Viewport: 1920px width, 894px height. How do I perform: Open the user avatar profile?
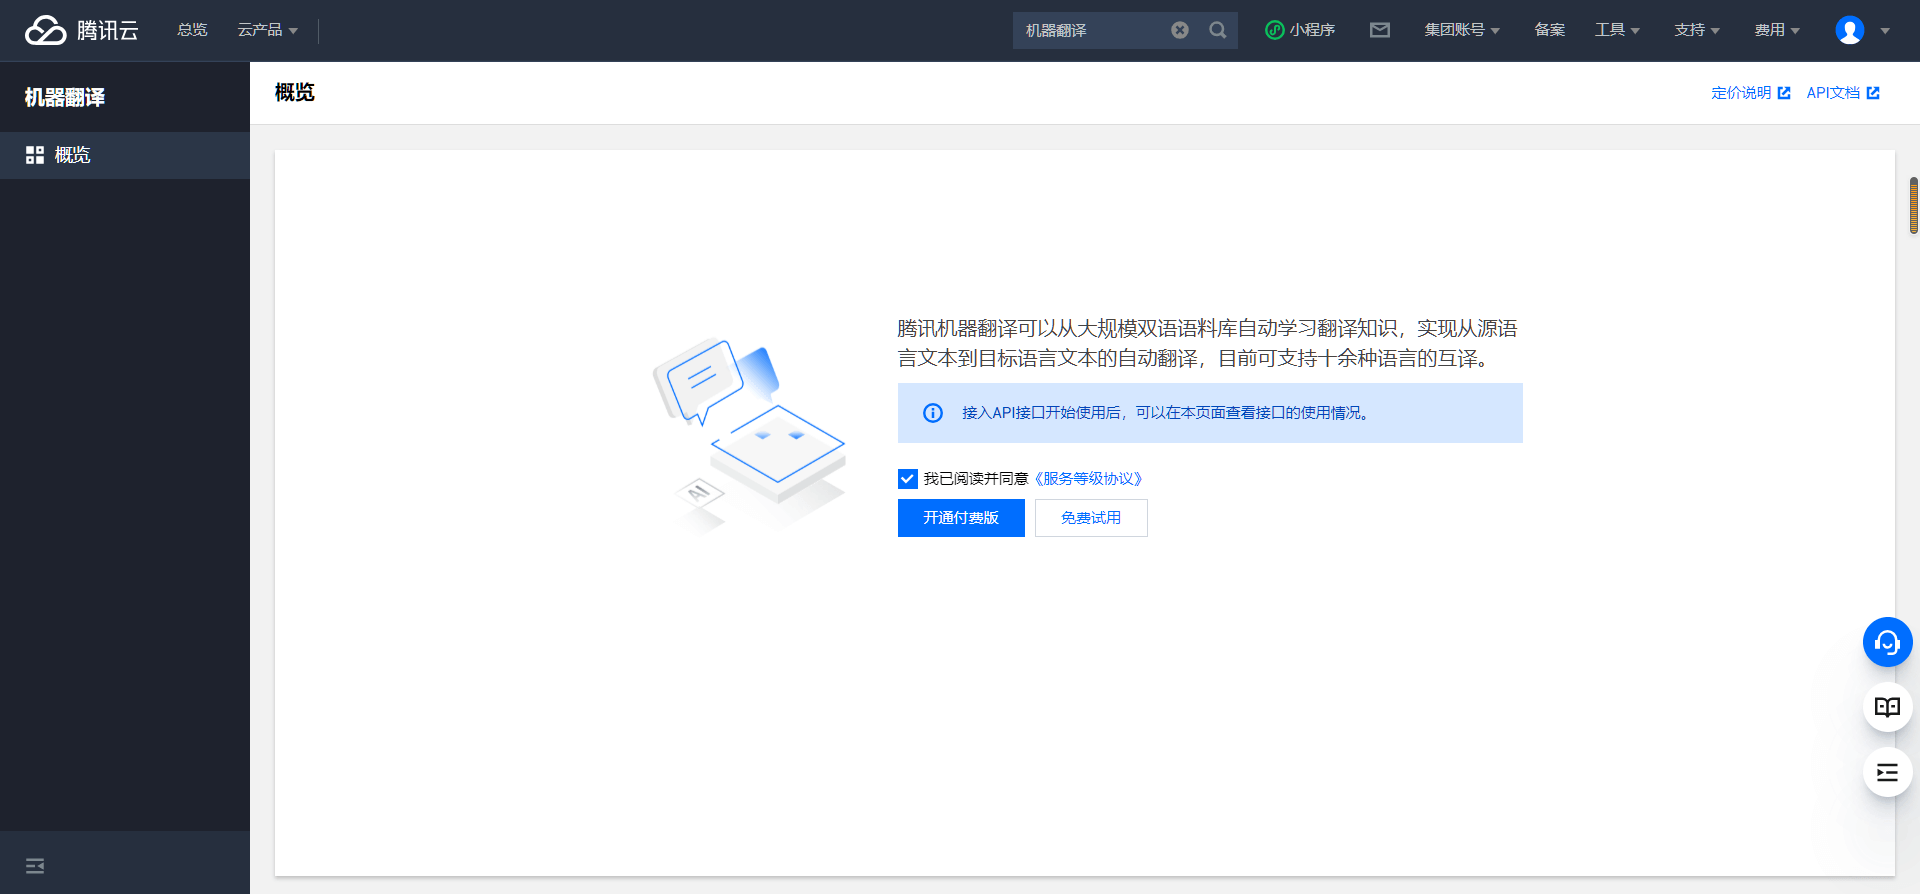point(1849,30)
